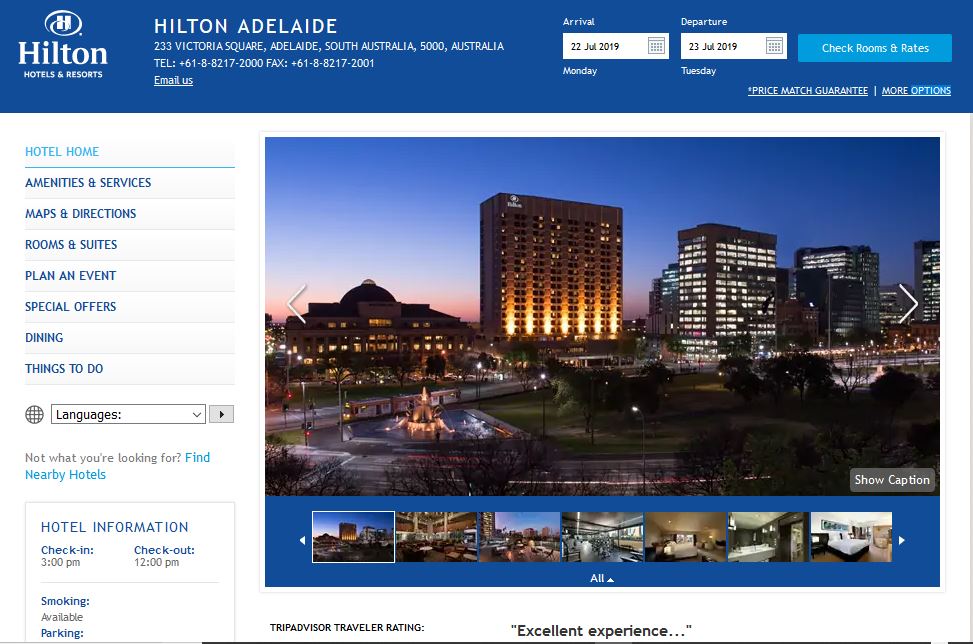This screenshot has height=644, width=973.
Task: Open the Languages dropdown
Action: pyautogui.click(x=128, y=414)
